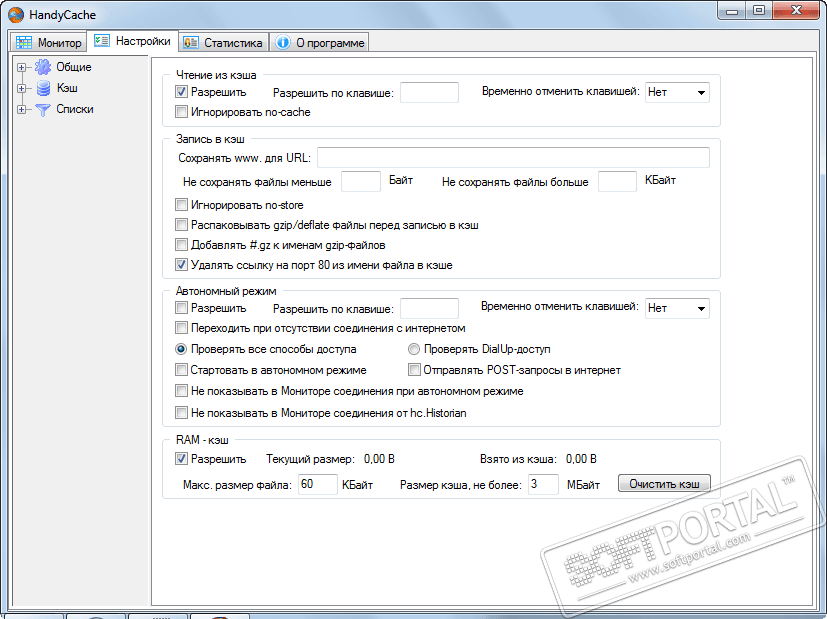Check Не показывать соединения при автономном режиме

[181, 391]
